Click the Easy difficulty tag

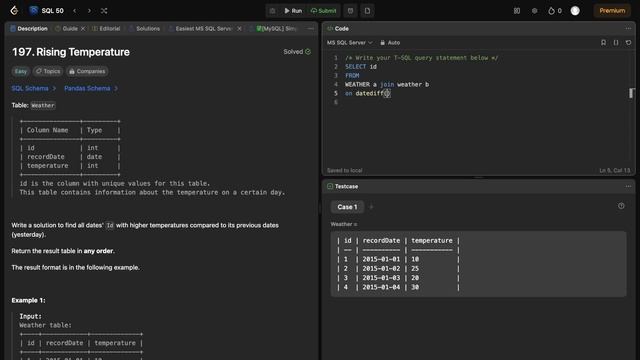pyautogui.click(x=20, y=71)
